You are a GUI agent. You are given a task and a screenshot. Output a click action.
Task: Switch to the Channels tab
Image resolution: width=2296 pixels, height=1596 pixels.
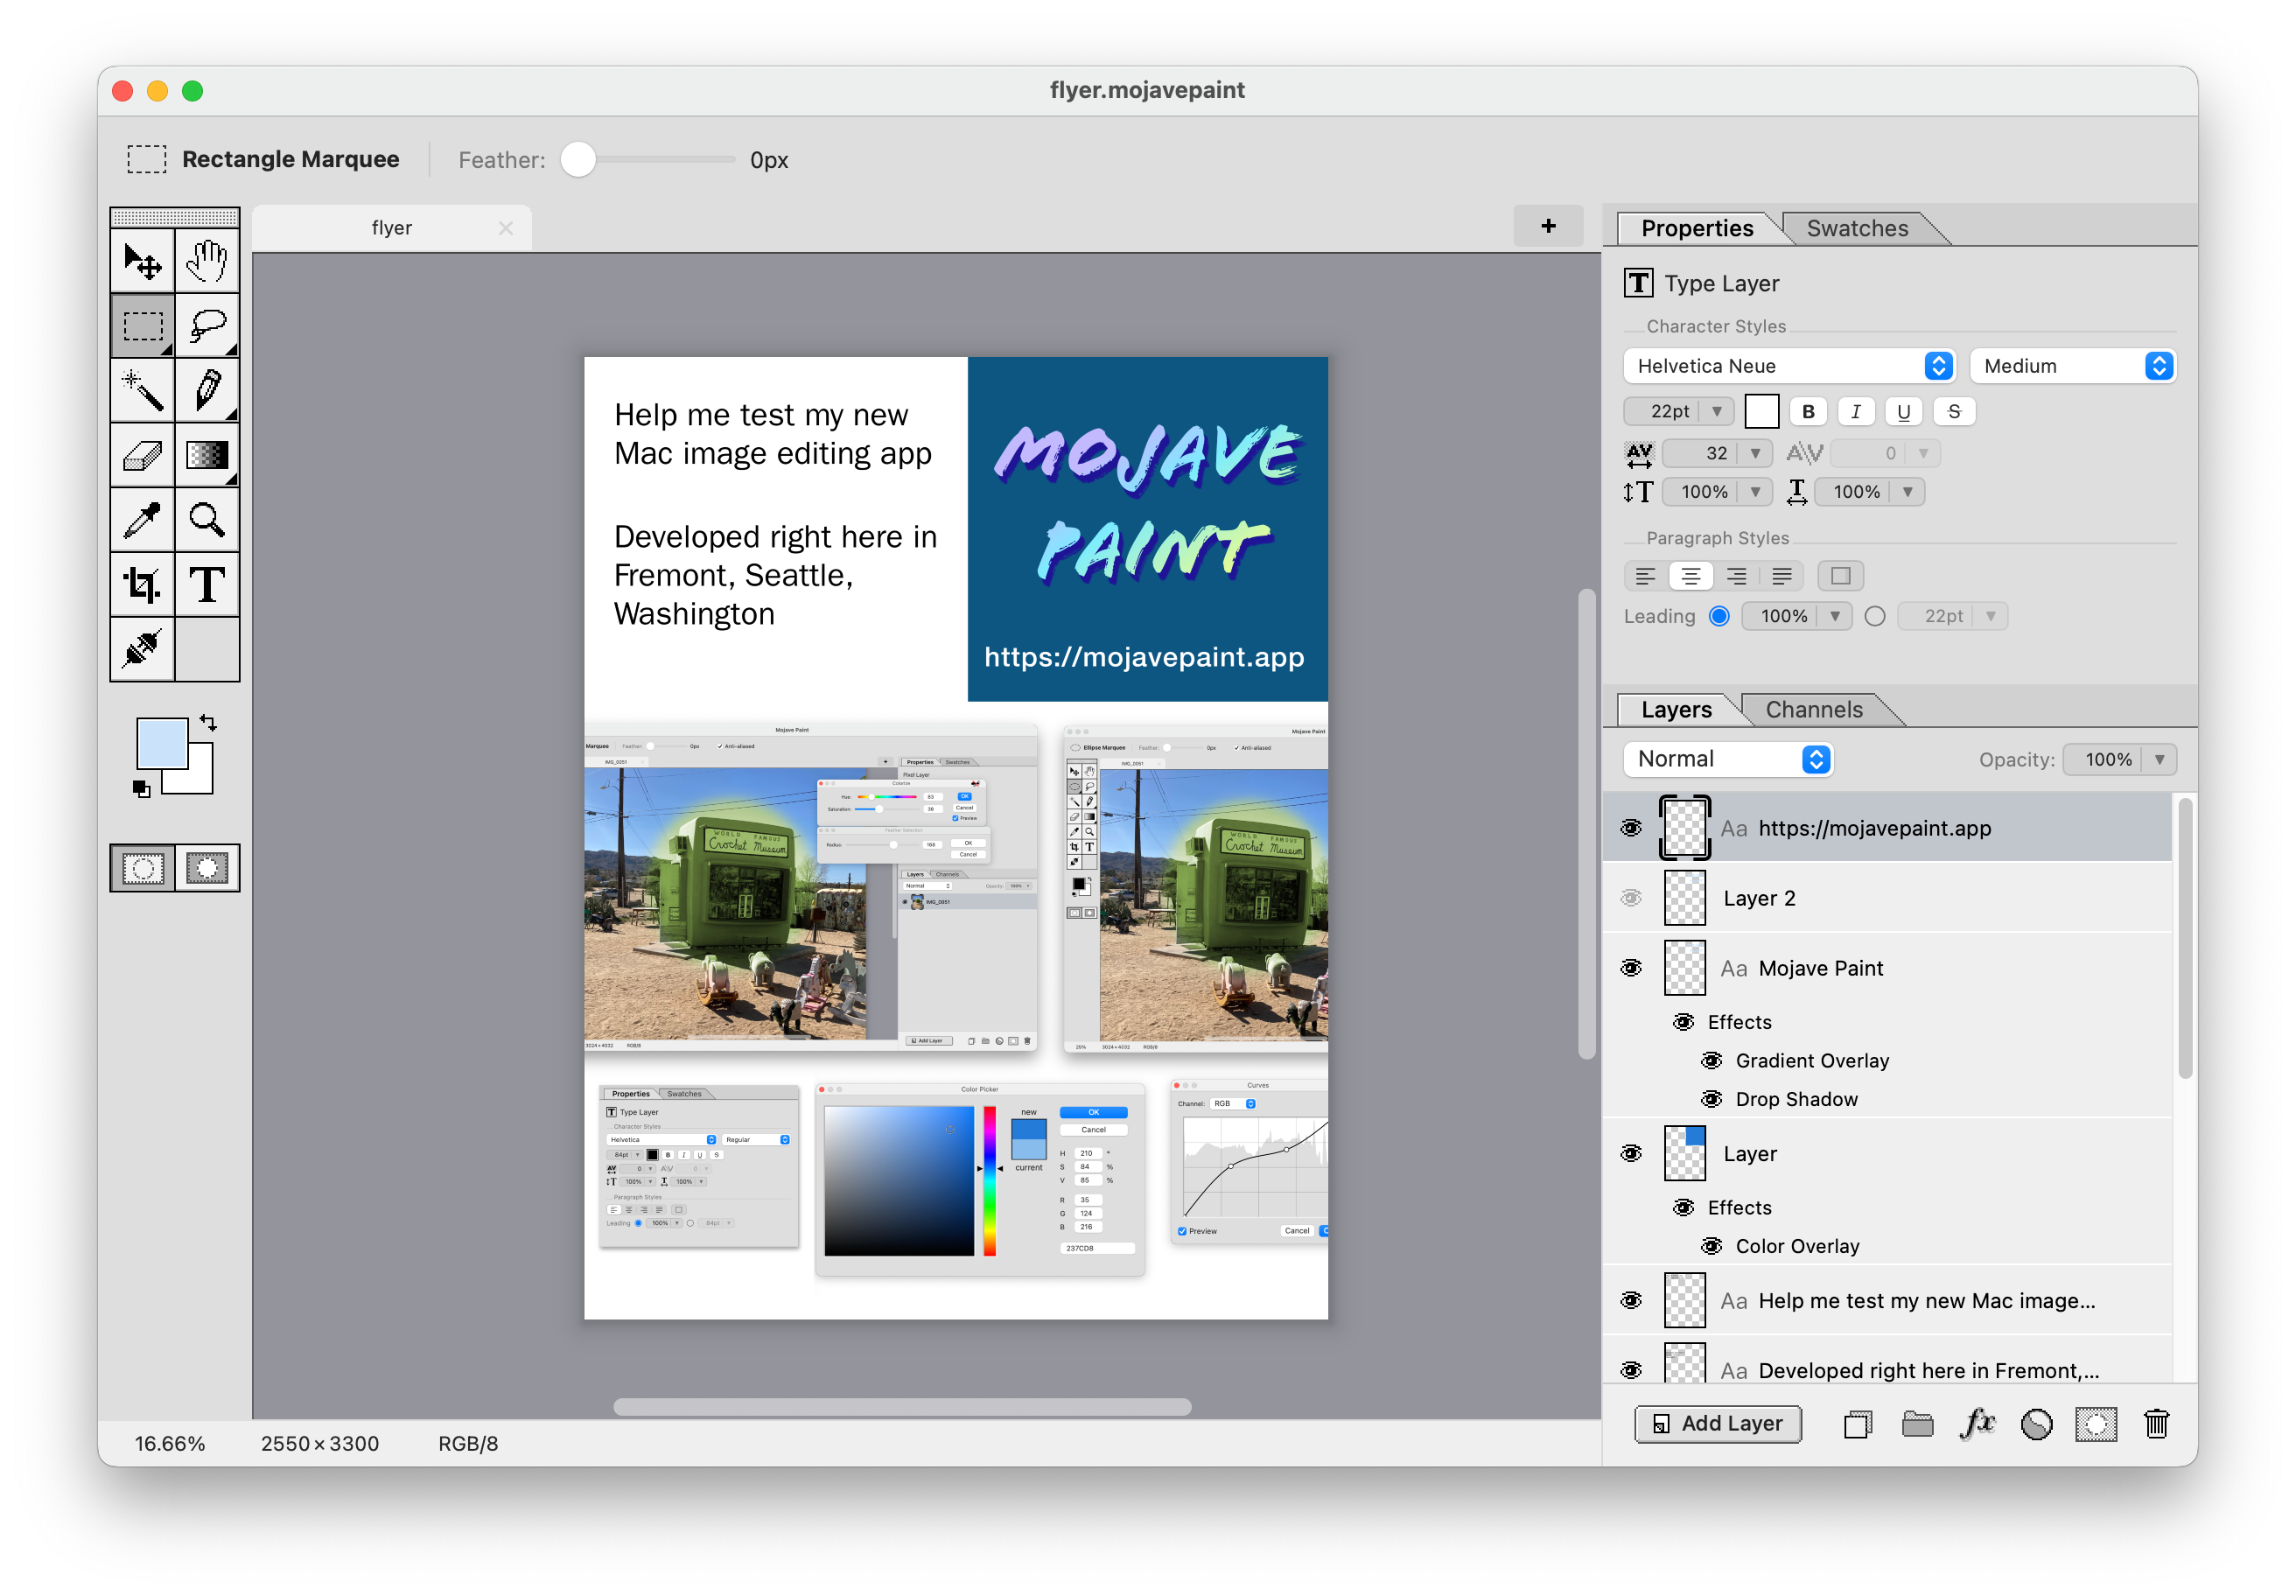[x=1814, y=710]
